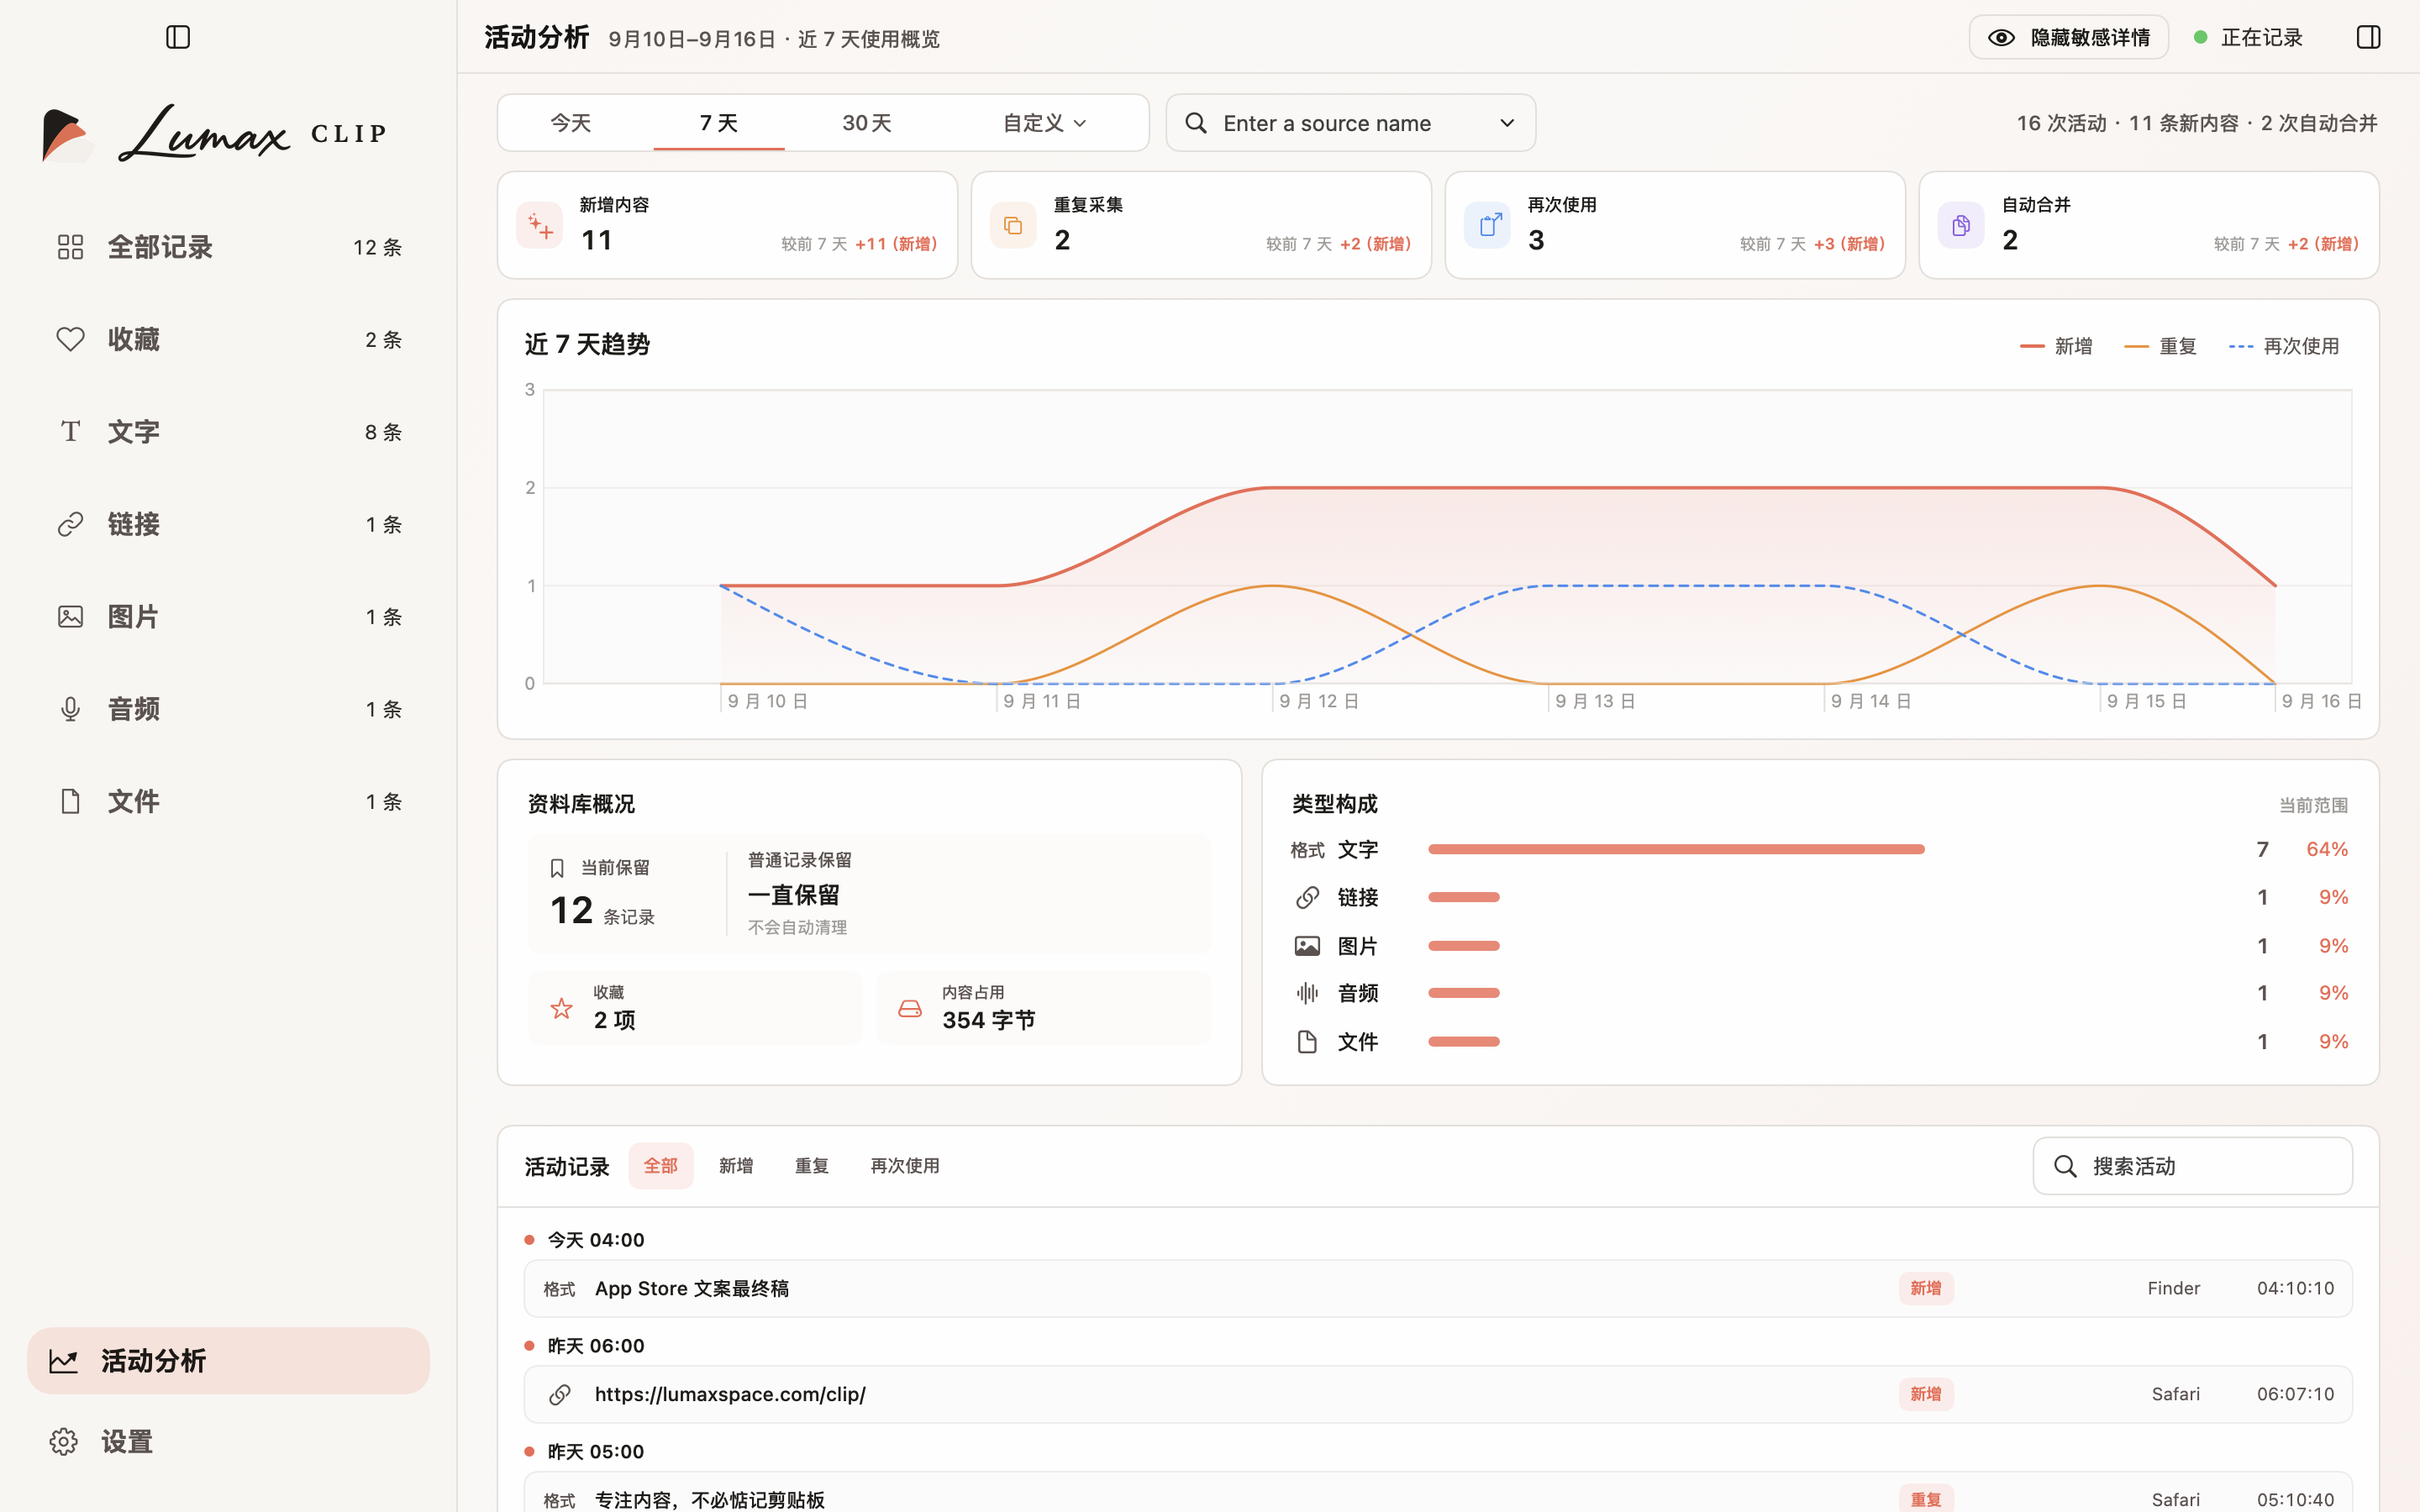Filter activity log by 全部
The image size is (2420, 1512).
tap(660, 1166)
